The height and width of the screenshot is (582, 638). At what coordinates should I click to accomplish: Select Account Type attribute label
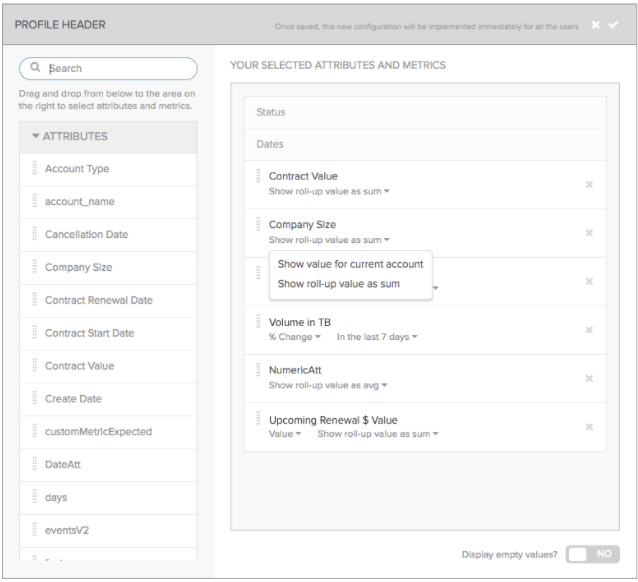point(77,168)
